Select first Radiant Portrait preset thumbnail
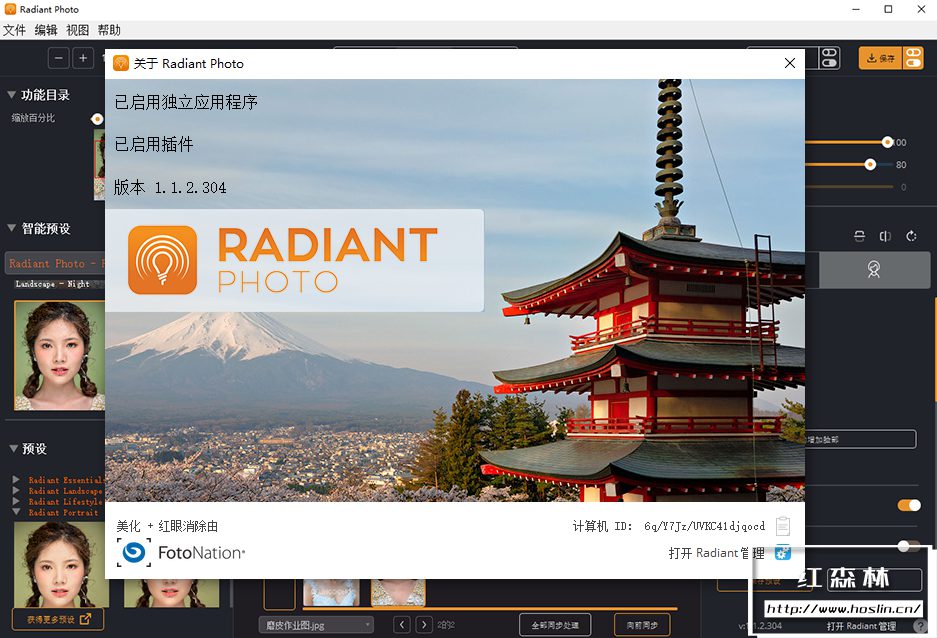Image resolution: width=937 pixels, height=638 pixels. pos(60,565)
